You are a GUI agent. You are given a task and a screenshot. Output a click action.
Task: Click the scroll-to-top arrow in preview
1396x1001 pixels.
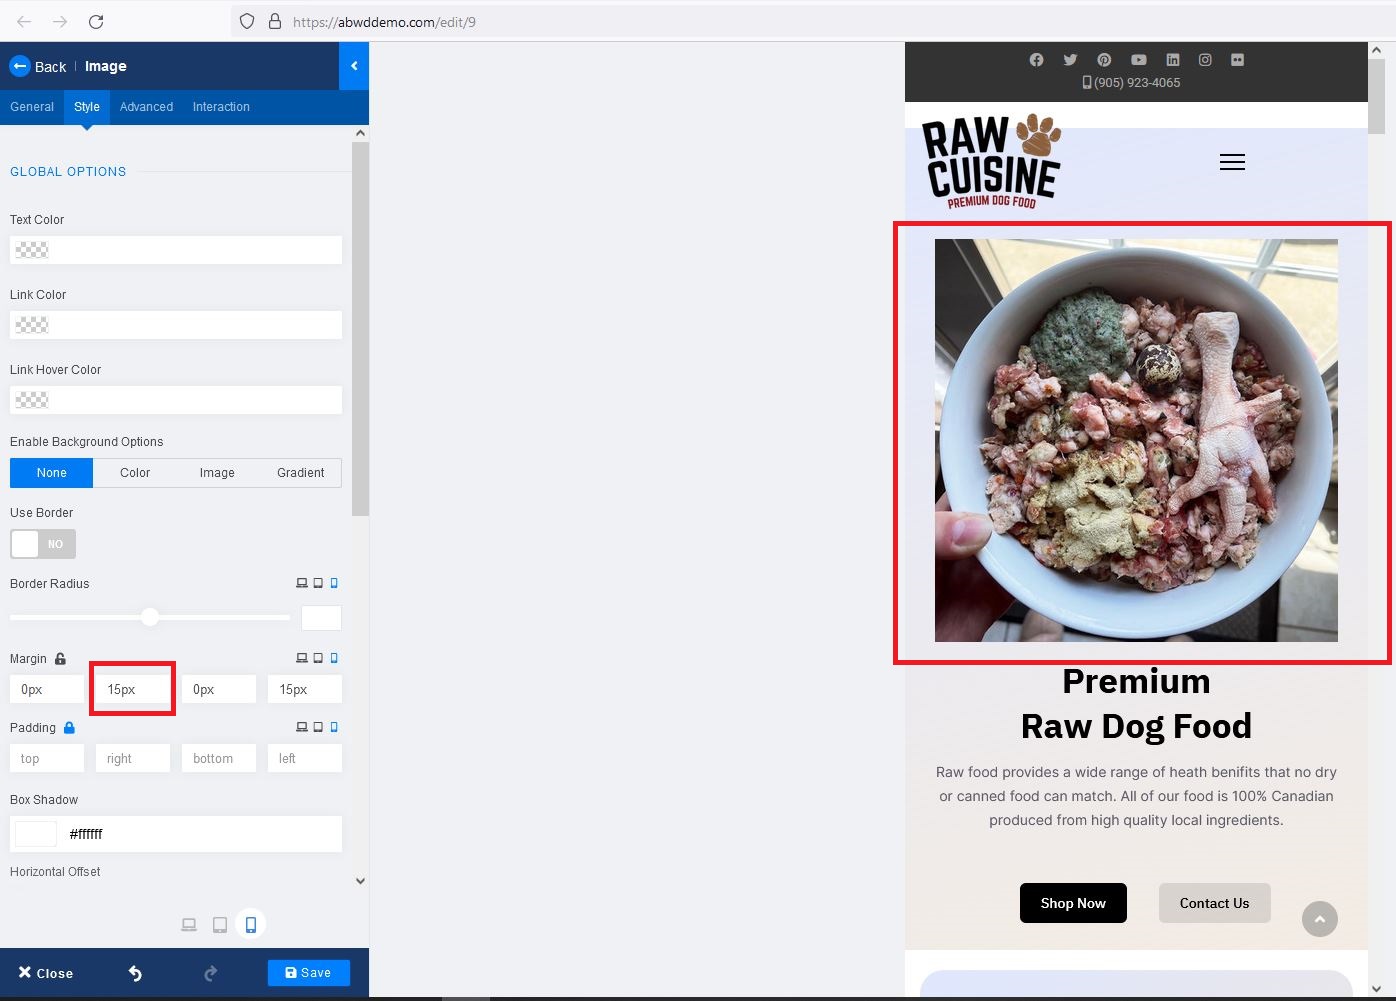pyautogui.click(x=1320, y=919)
